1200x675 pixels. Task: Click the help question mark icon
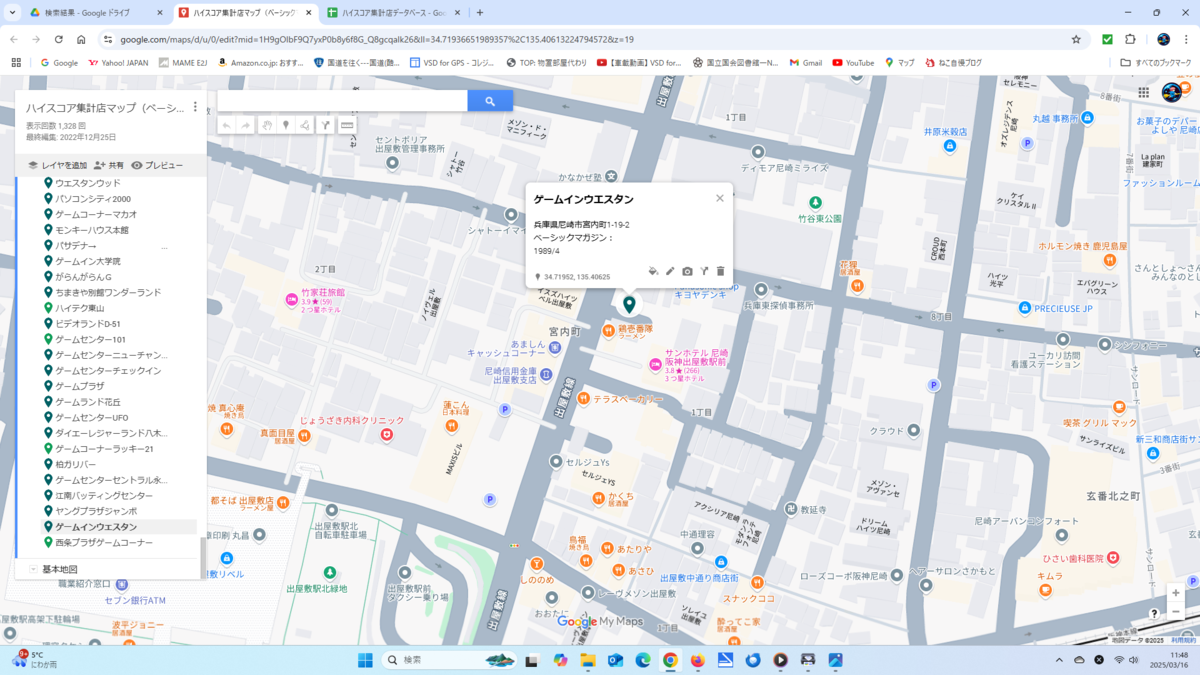[x=1154, y=613]
